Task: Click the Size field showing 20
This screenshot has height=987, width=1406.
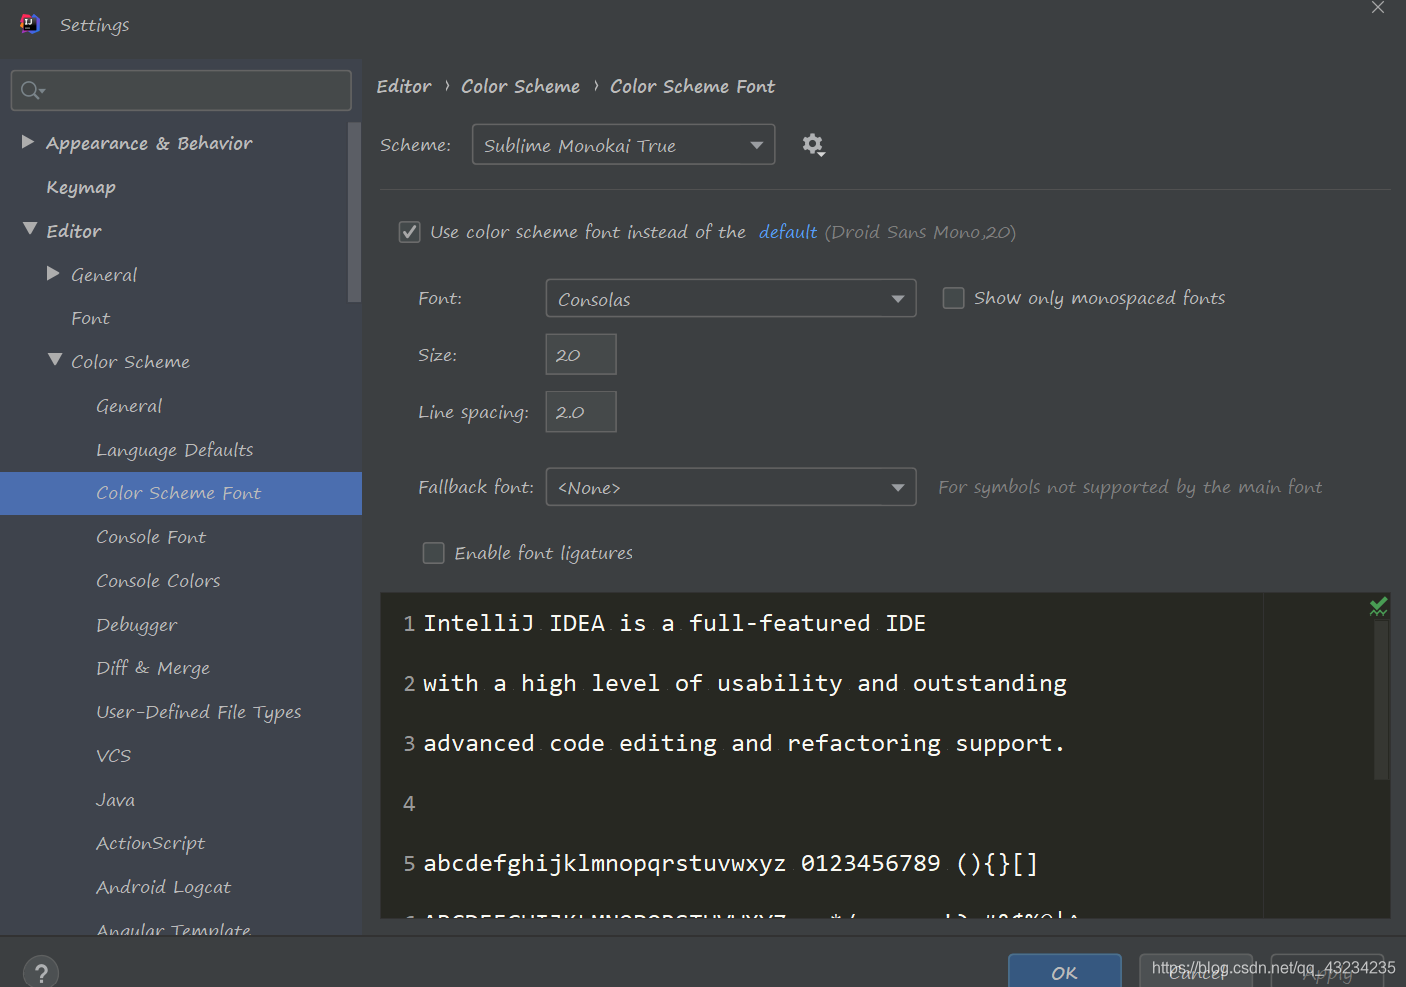Action: coord(581,355)
